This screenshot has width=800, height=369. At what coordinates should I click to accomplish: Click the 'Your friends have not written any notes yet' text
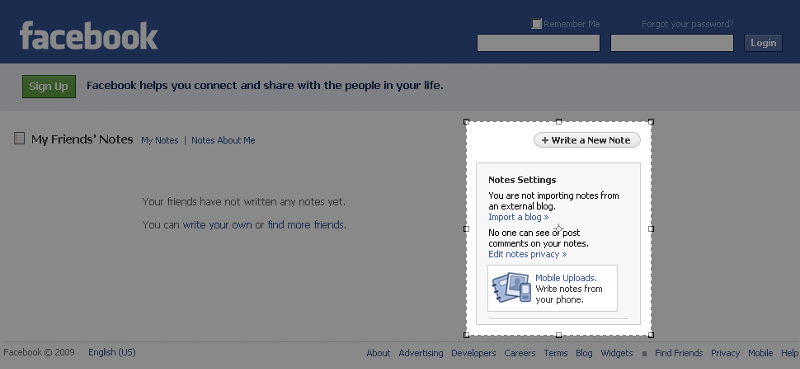[244, 202]
